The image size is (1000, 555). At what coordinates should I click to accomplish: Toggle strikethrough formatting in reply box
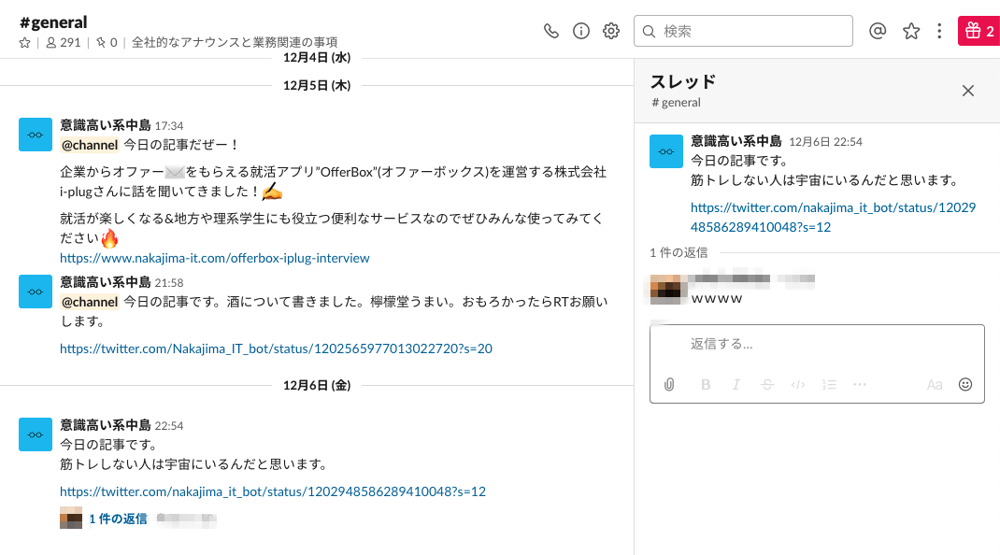(767, 384)
